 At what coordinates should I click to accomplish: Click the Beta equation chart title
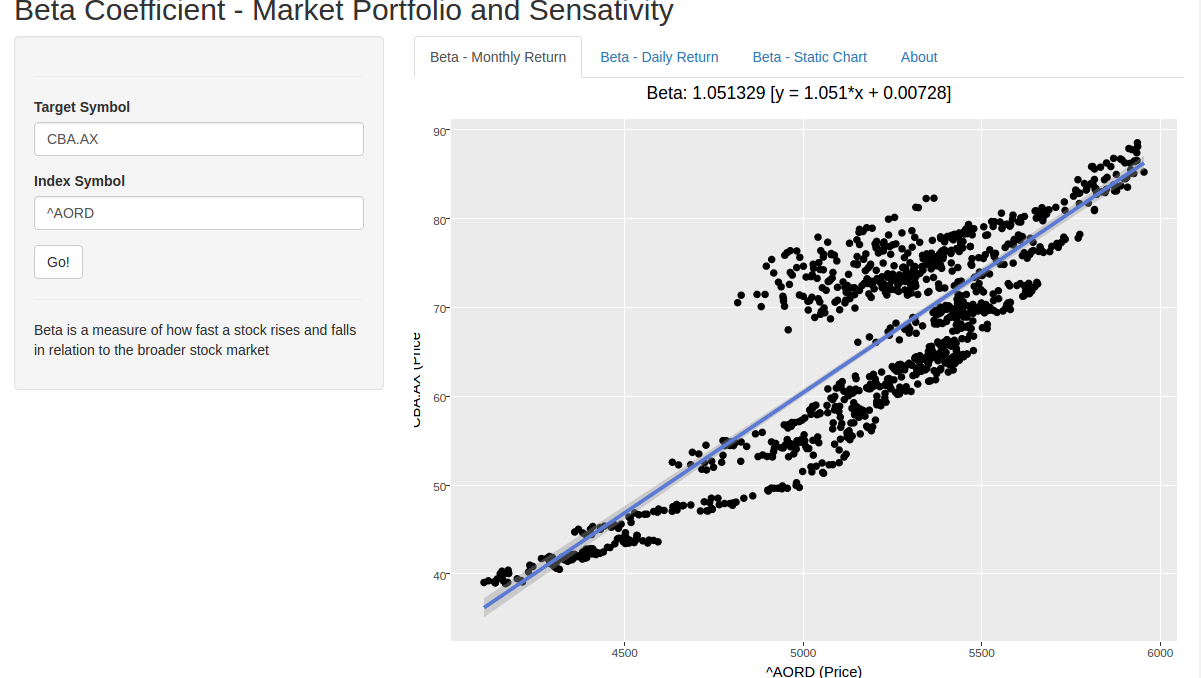[798, 93]
